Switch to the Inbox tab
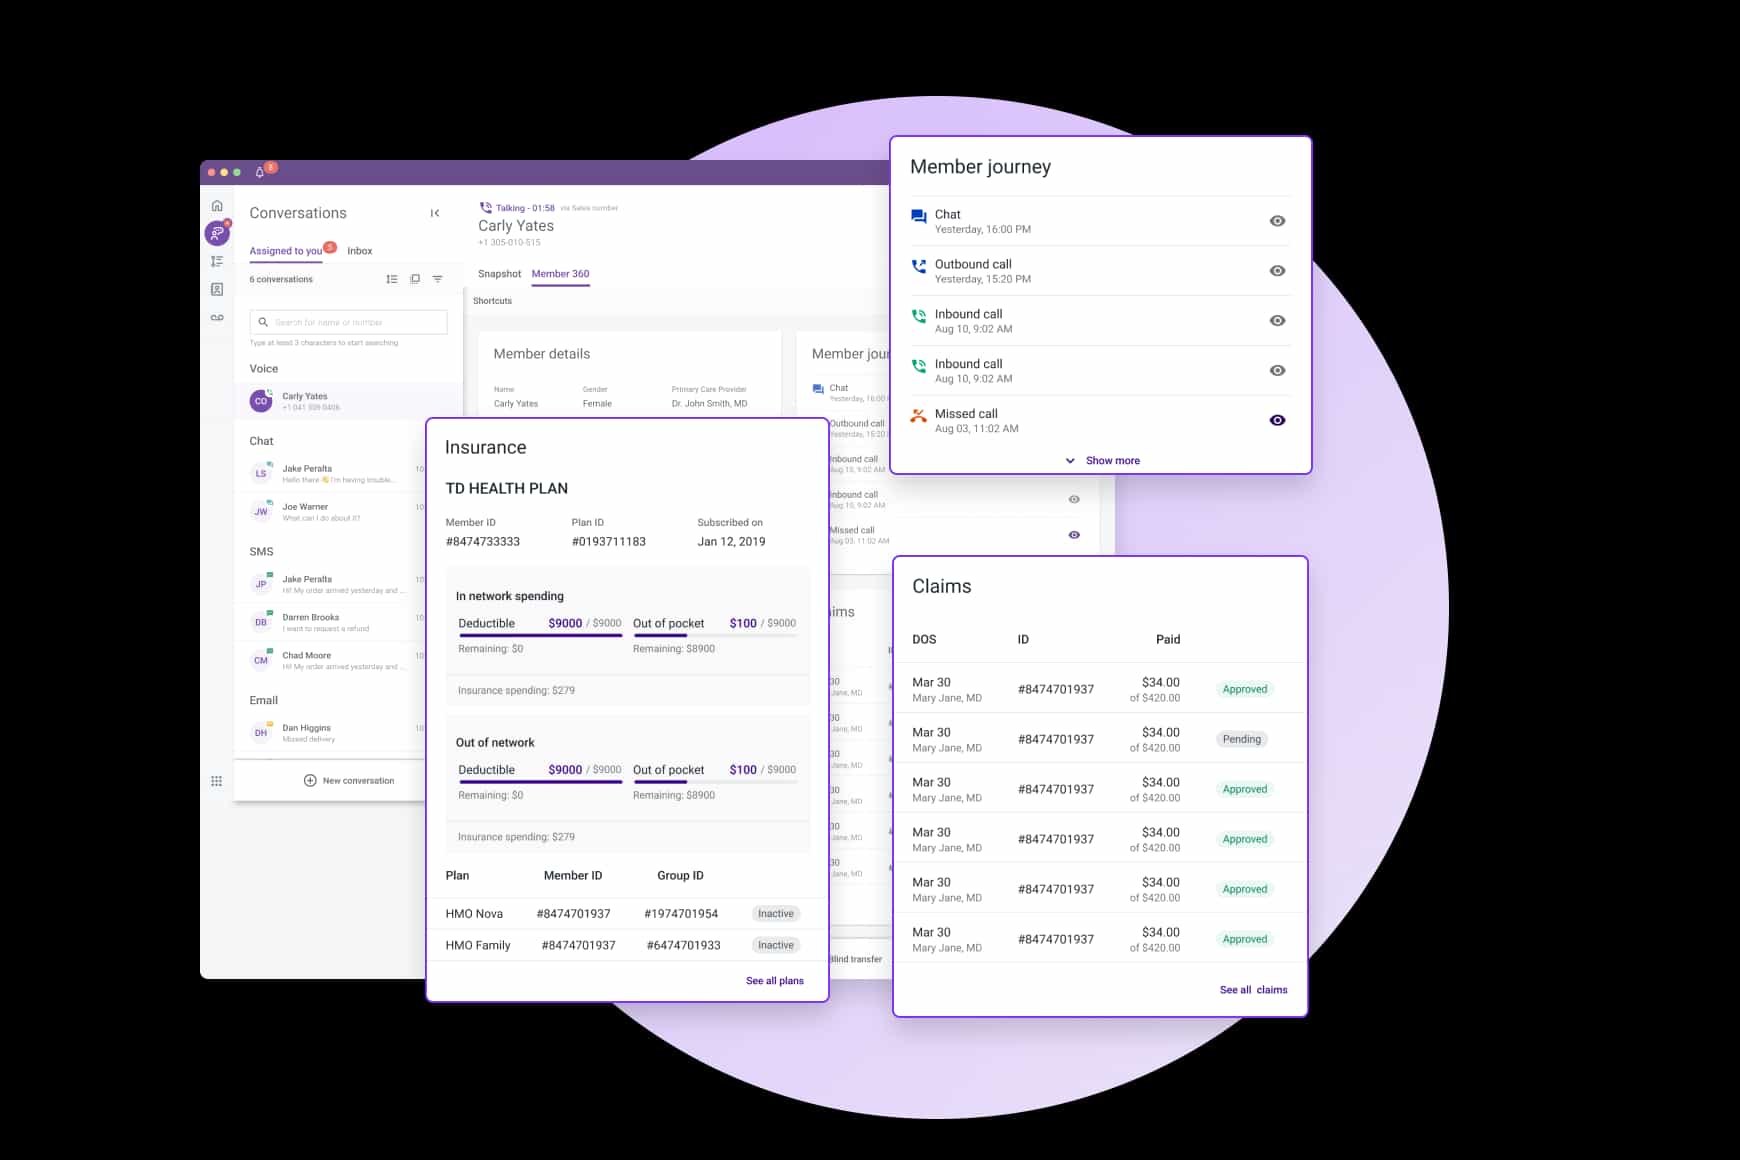1740x1160 pixels. 359,250
